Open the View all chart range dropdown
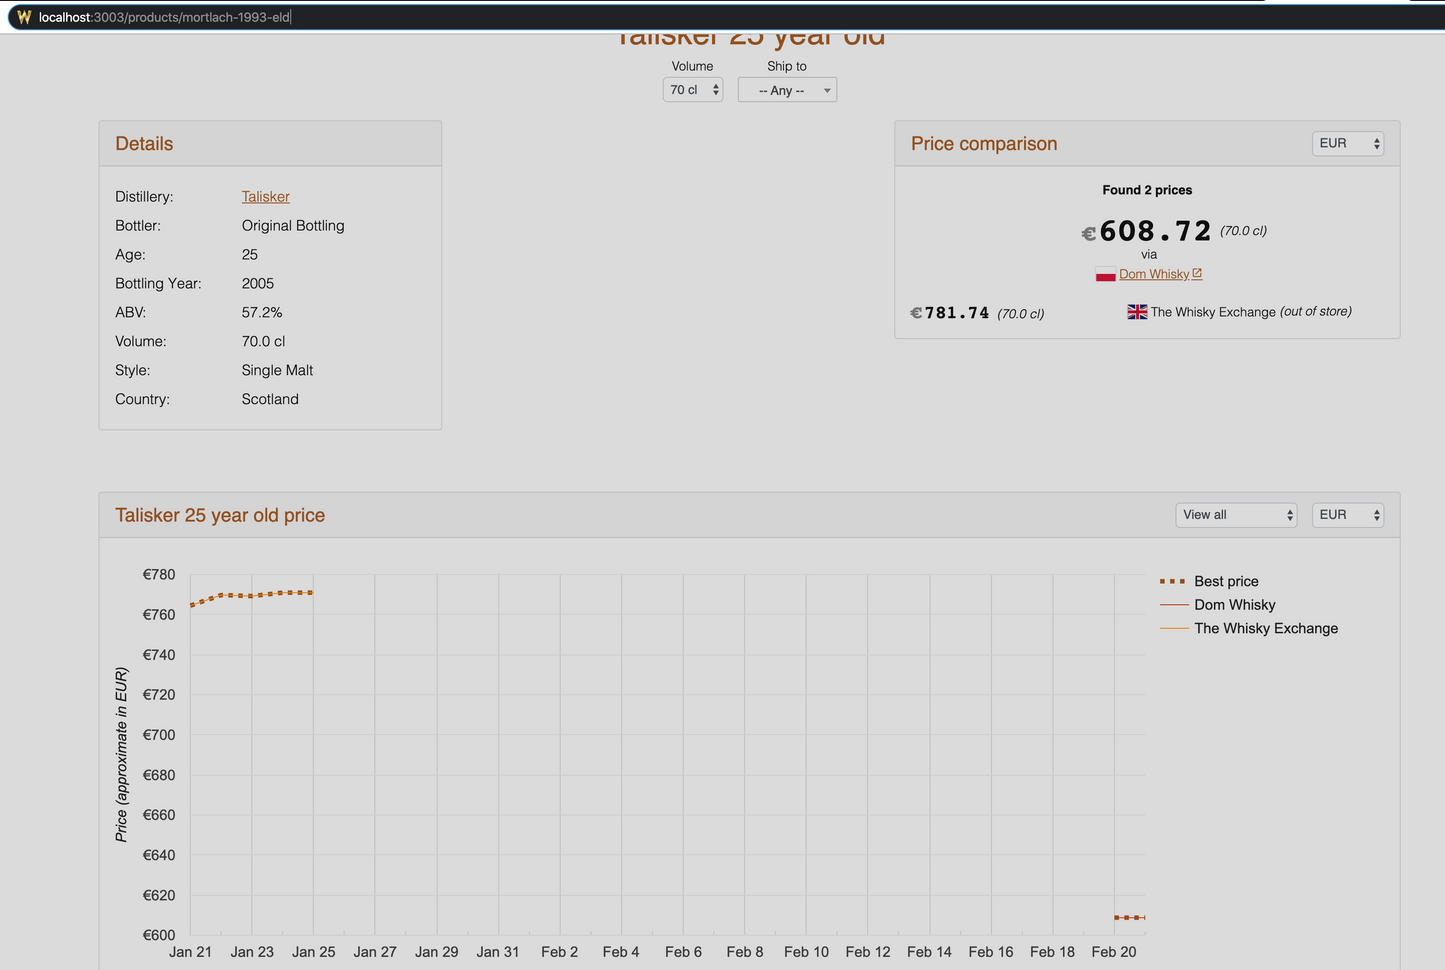Image resolution: width=1445 pixels, height=970 pixels. click(1236, 515)
